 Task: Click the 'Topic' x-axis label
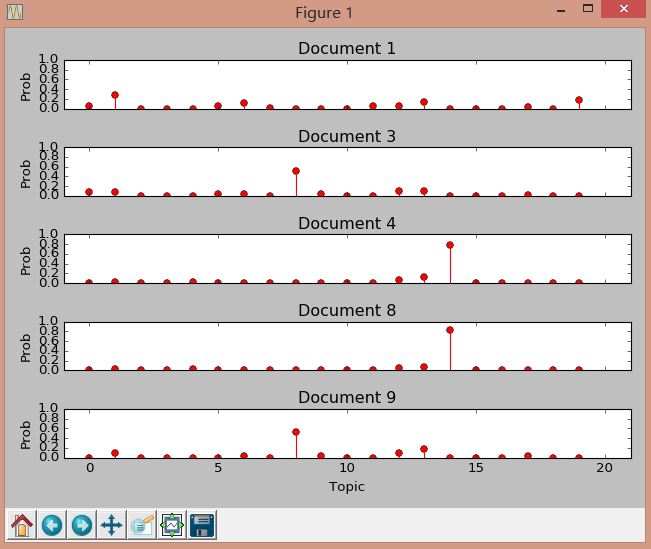tap(347, 486)
